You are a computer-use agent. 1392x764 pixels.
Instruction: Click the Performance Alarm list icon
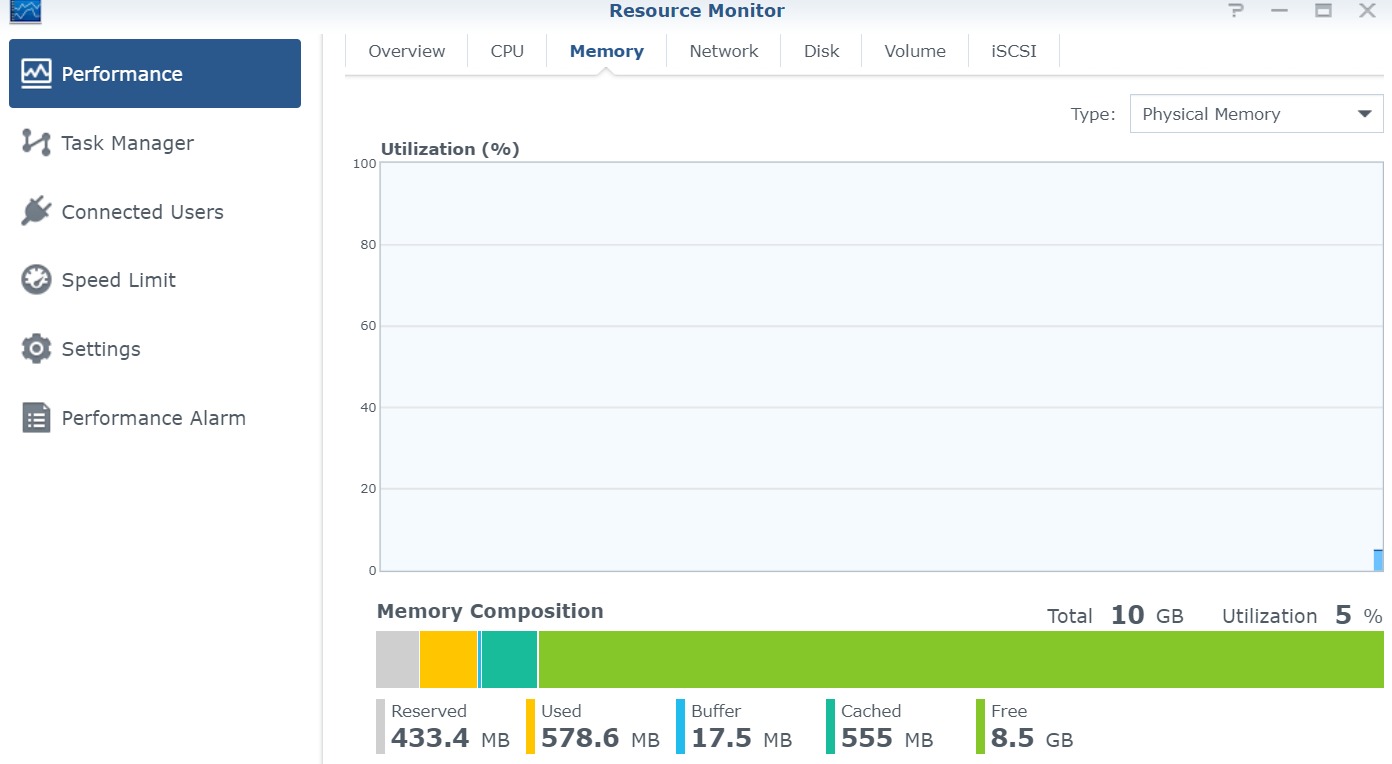click(37, 418)
